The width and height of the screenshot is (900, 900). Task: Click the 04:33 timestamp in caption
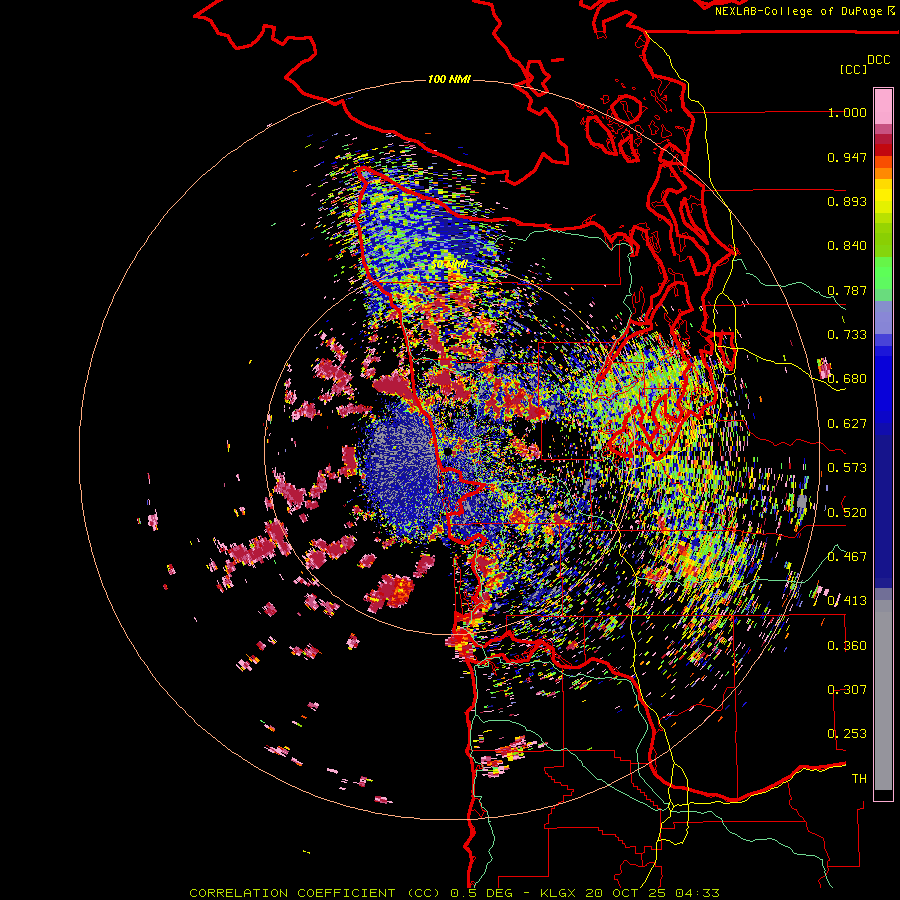click(697, 893)
